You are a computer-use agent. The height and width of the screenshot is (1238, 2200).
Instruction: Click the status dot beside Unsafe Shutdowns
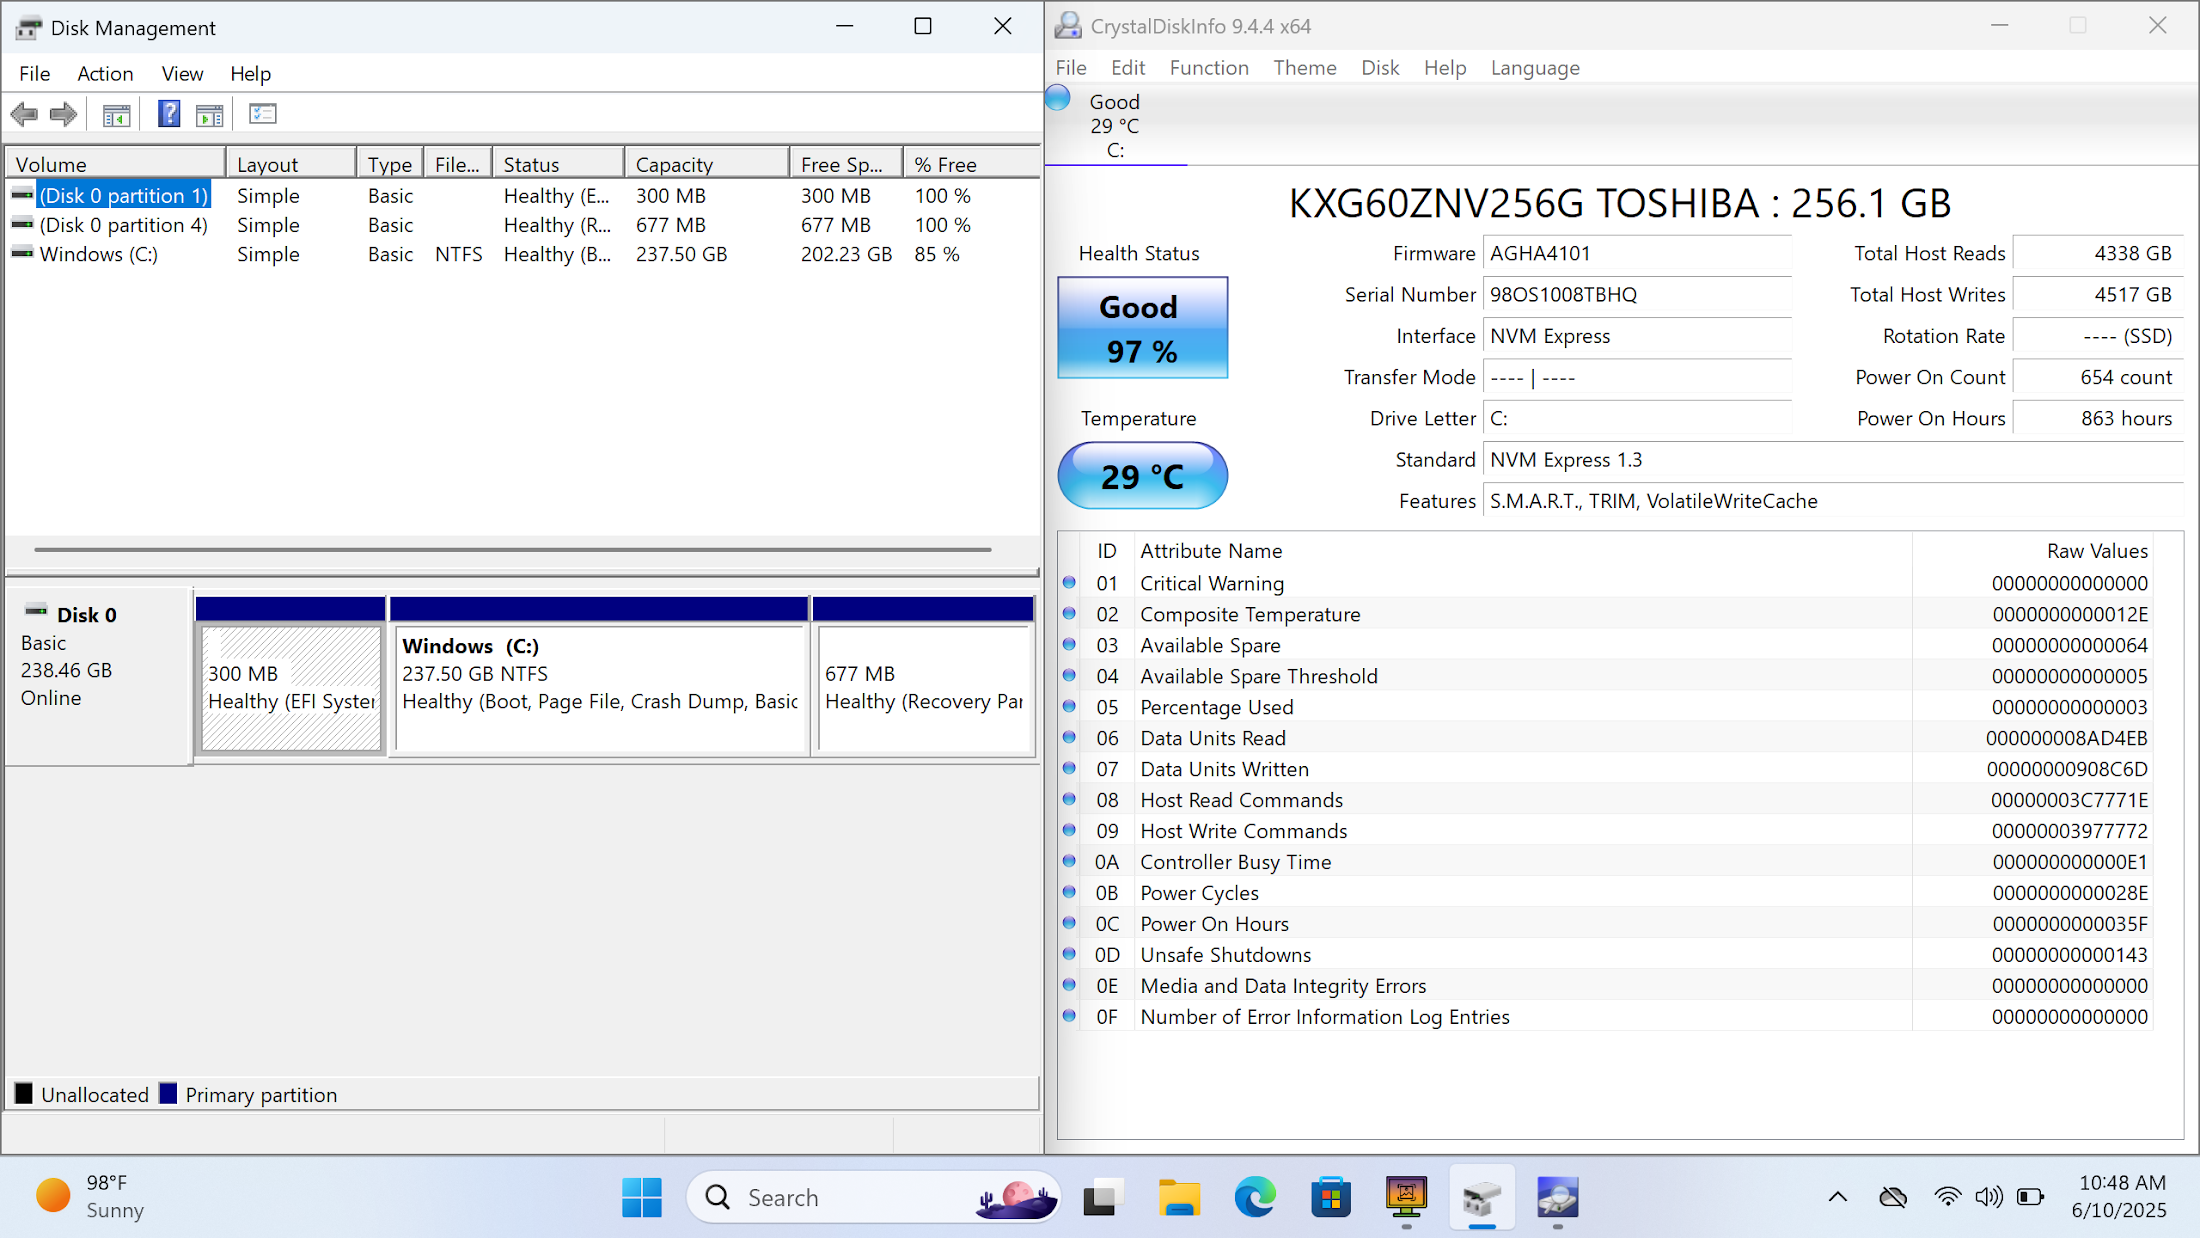[x=1069, y=954]
